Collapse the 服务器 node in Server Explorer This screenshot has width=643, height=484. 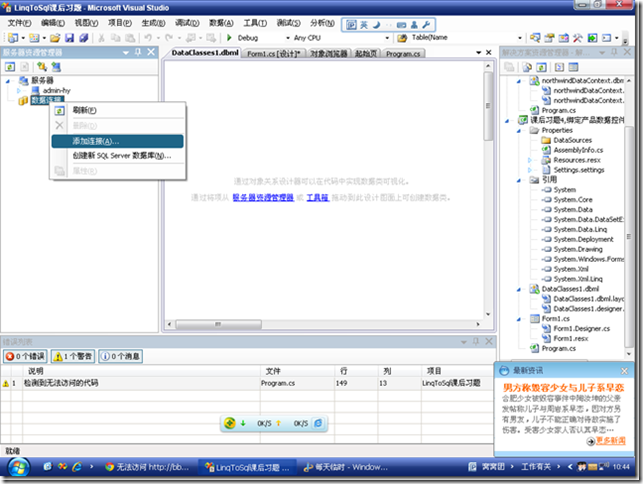pyautogui.click(x=8, y=81)
